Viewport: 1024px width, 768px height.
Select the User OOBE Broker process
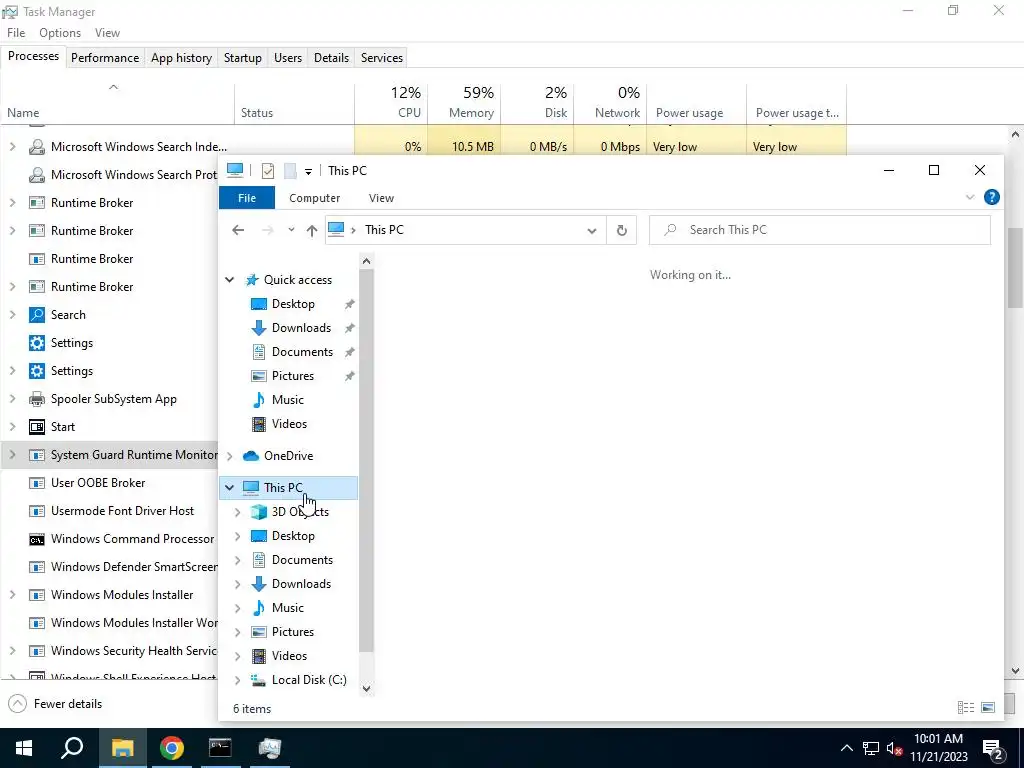tap(98, 483)
